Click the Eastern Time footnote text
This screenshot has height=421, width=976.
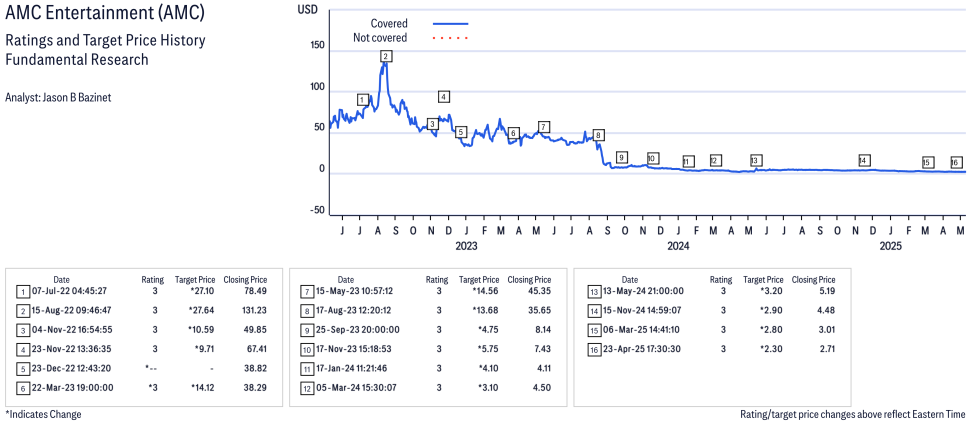[x=854, y=414]
